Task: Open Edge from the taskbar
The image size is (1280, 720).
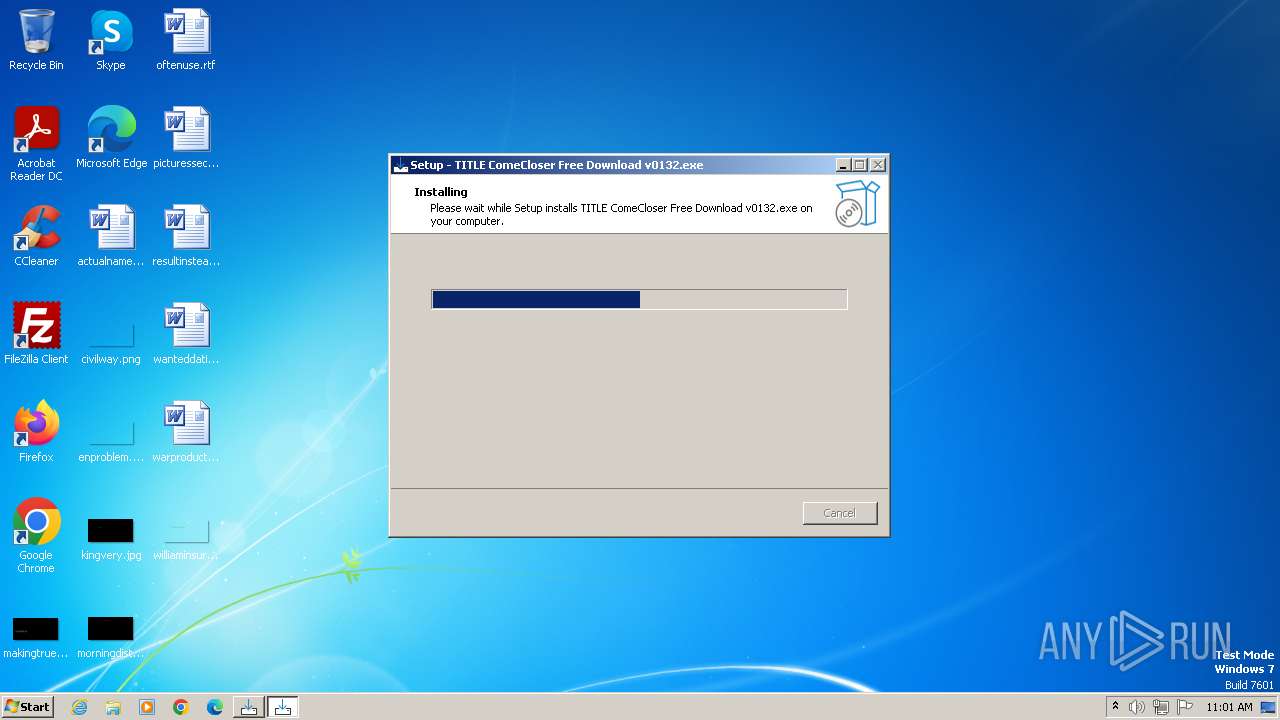Action: coord(215,707)
